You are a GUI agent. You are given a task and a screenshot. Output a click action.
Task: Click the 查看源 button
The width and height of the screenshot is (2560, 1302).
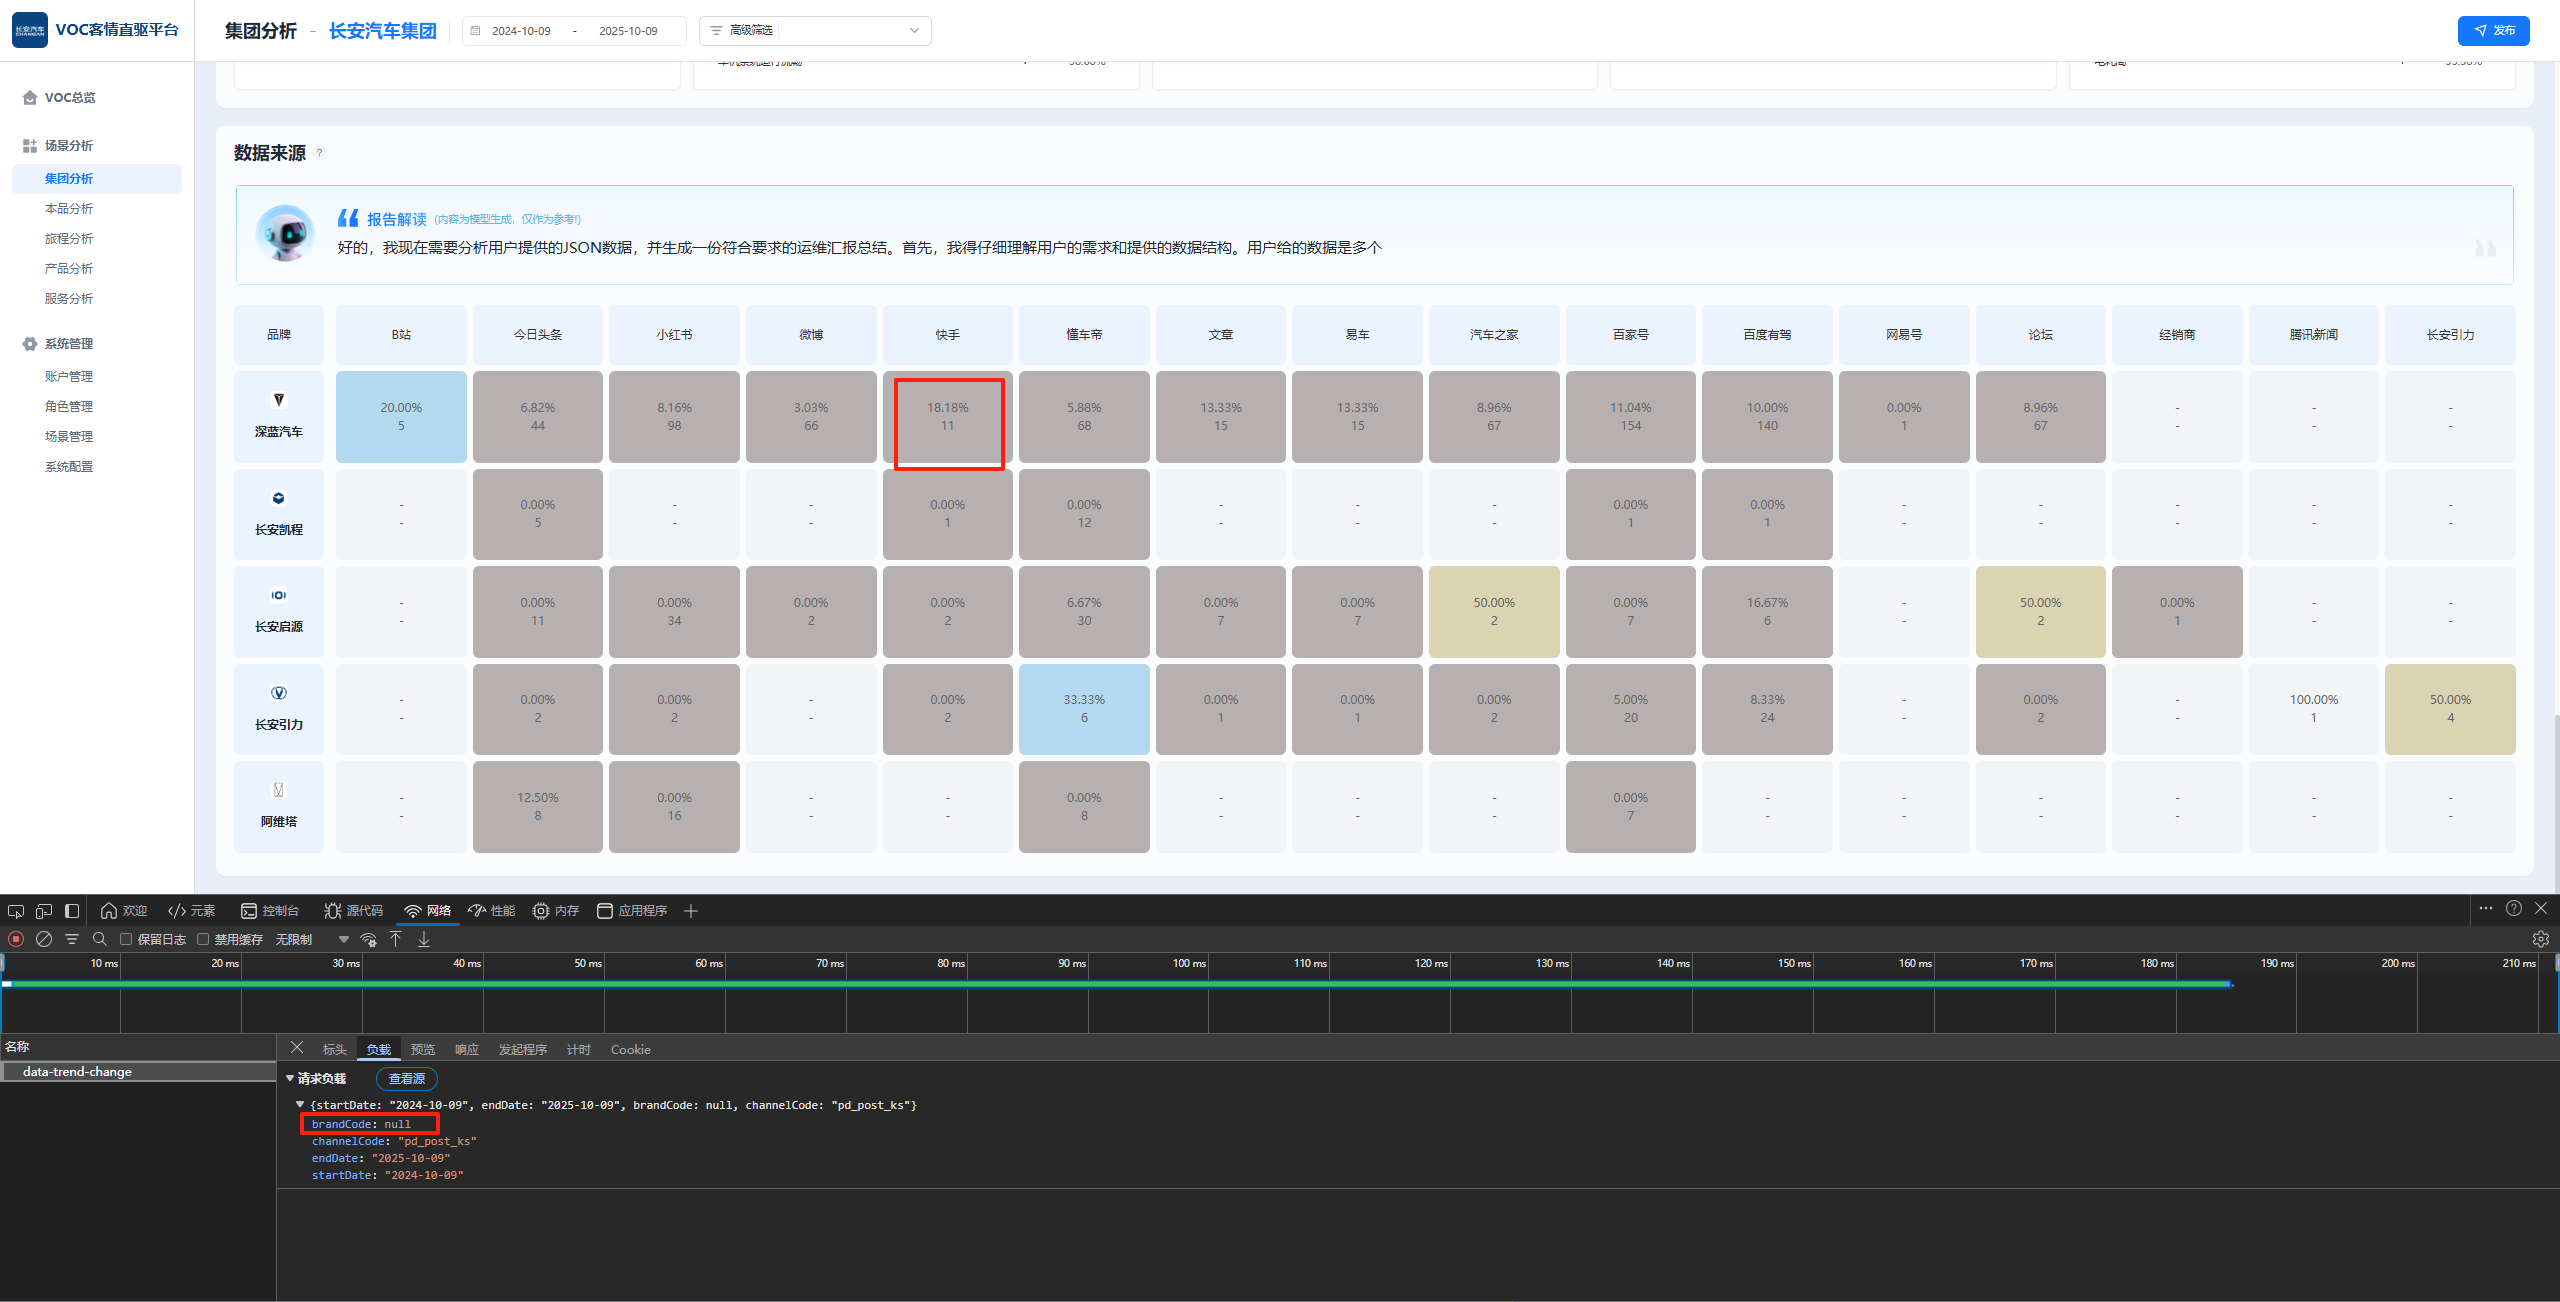(x=407, y=1078)
